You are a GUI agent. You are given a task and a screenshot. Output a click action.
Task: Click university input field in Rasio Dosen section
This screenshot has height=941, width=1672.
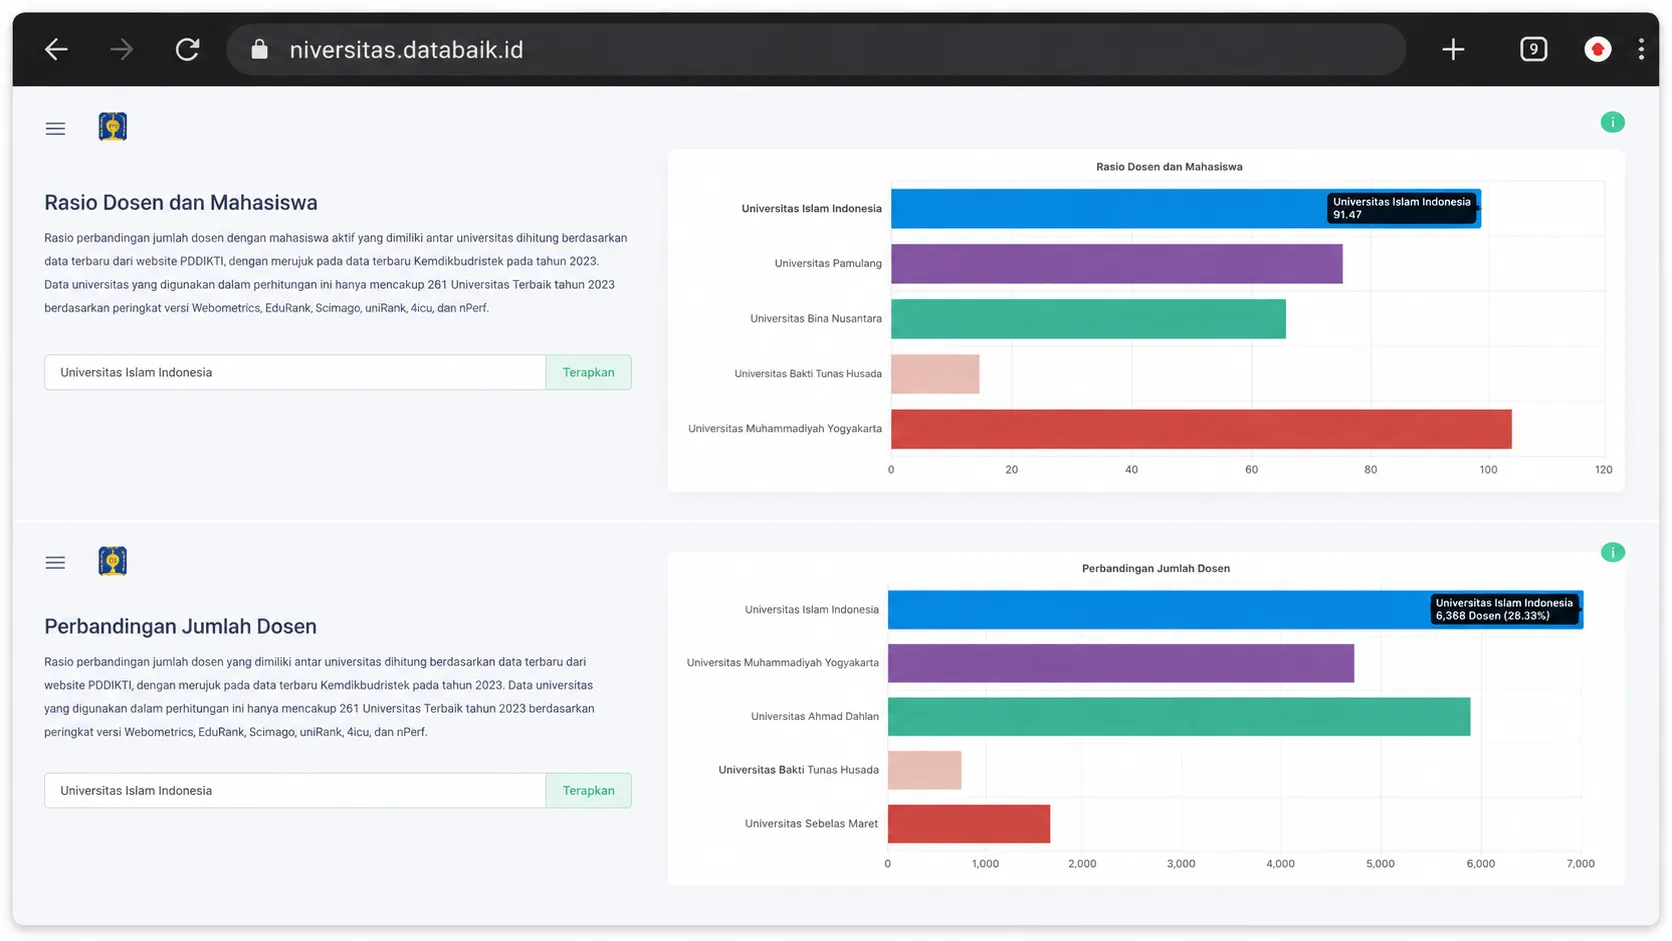[x=295, y=372]
